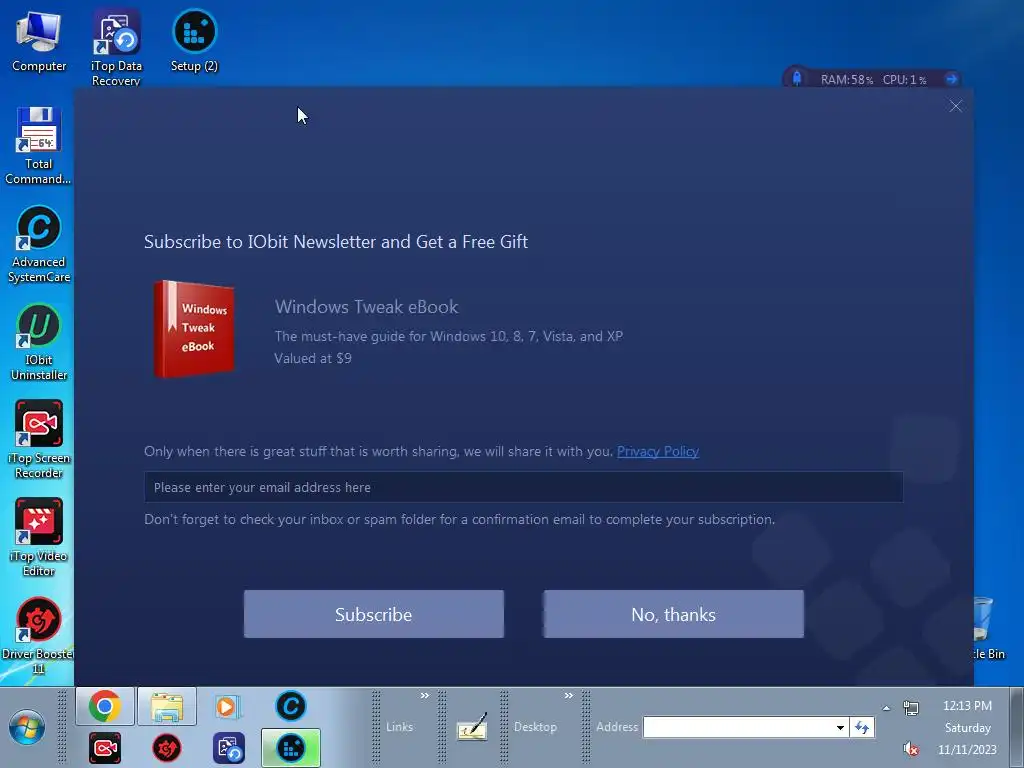This screenshot has width=1024, height=768.
Task: Click the taskbar Address text box
Action: tap(739, 727)
